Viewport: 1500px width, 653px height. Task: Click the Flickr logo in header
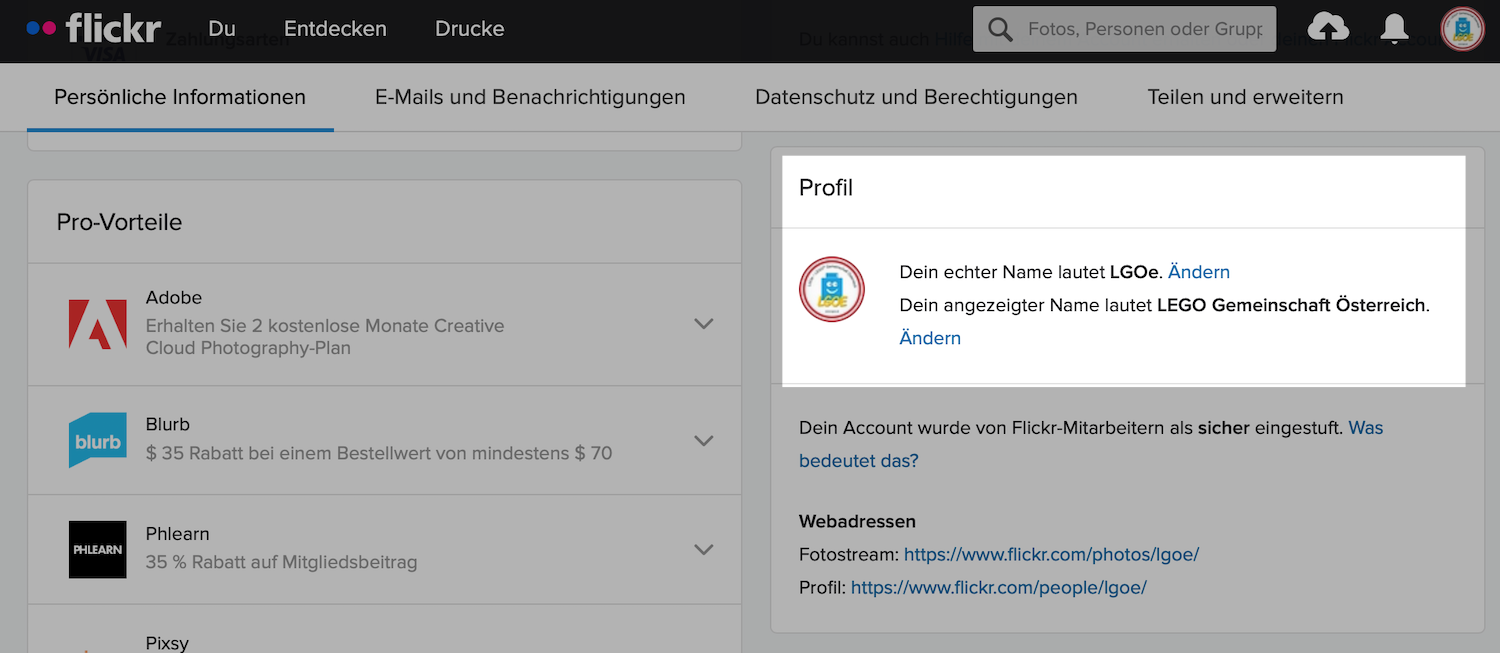point(93,29)
